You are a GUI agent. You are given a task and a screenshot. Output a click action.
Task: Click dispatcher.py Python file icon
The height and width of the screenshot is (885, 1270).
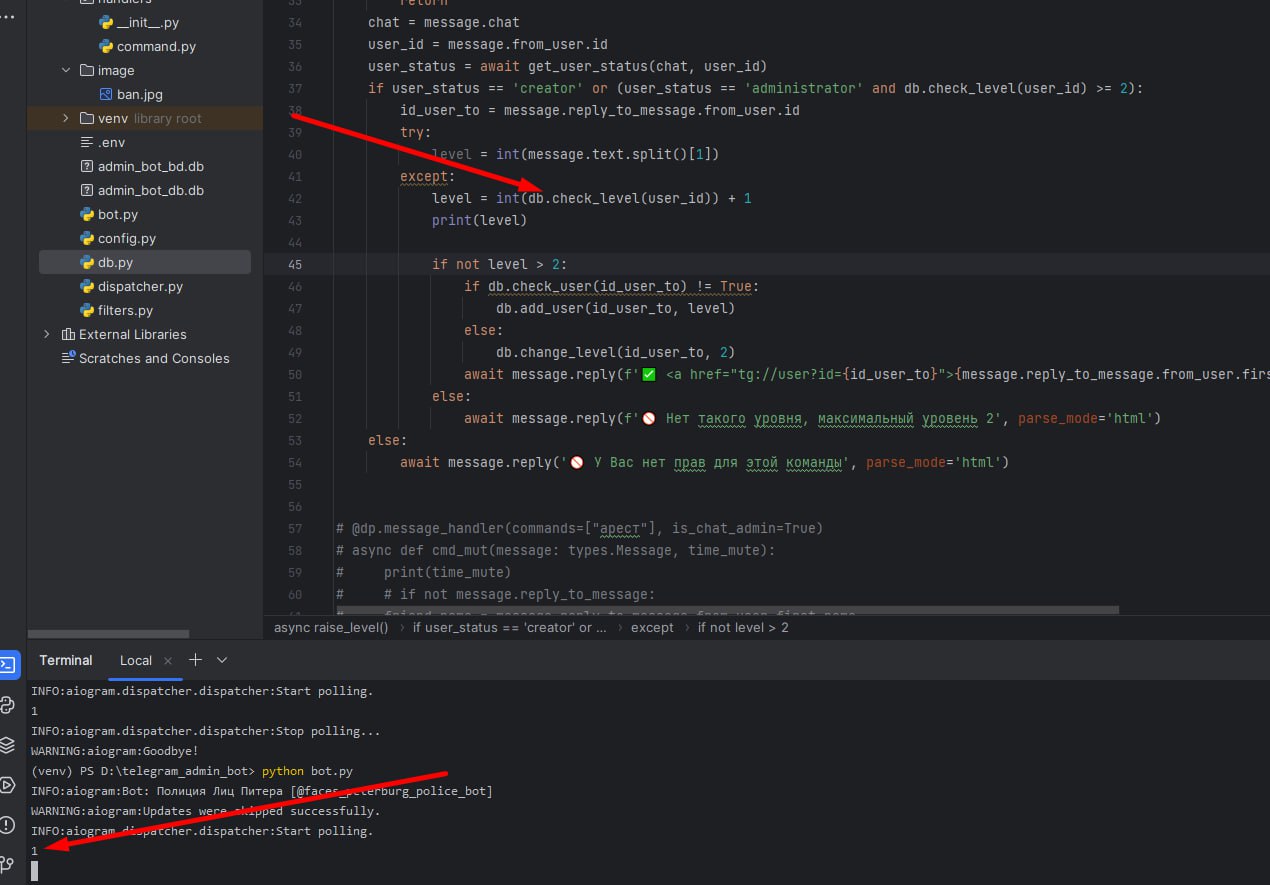pos(86,286)
